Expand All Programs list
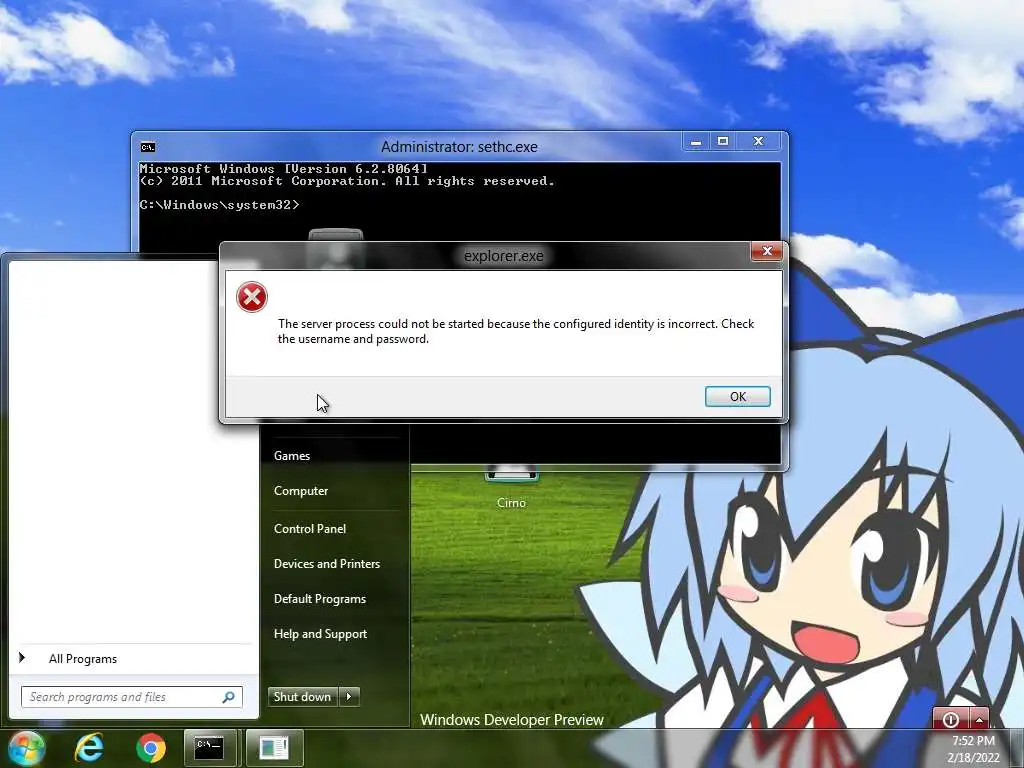 (82, 659)
